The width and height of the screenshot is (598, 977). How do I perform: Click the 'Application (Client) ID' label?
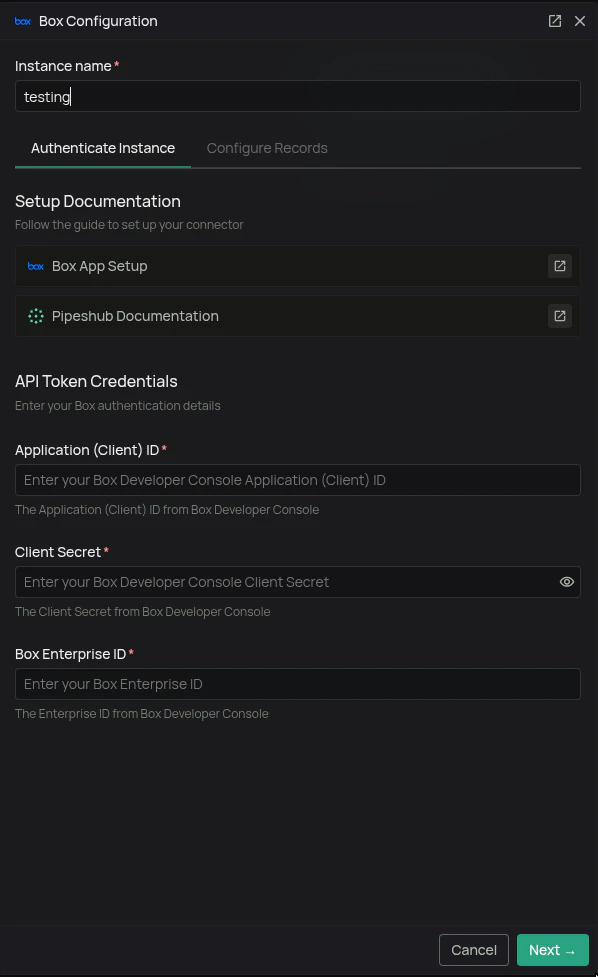(x=87, y=450)
